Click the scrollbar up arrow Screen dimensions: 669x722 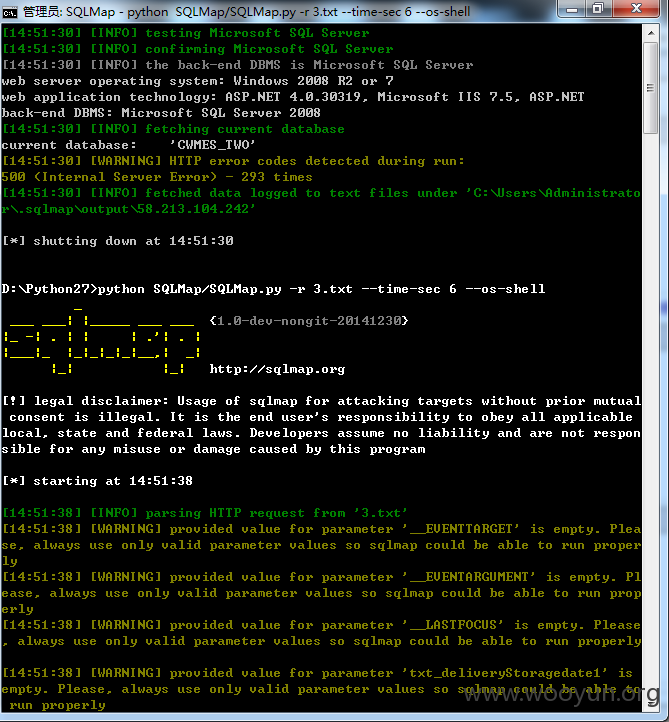click(x=651, y=33)
